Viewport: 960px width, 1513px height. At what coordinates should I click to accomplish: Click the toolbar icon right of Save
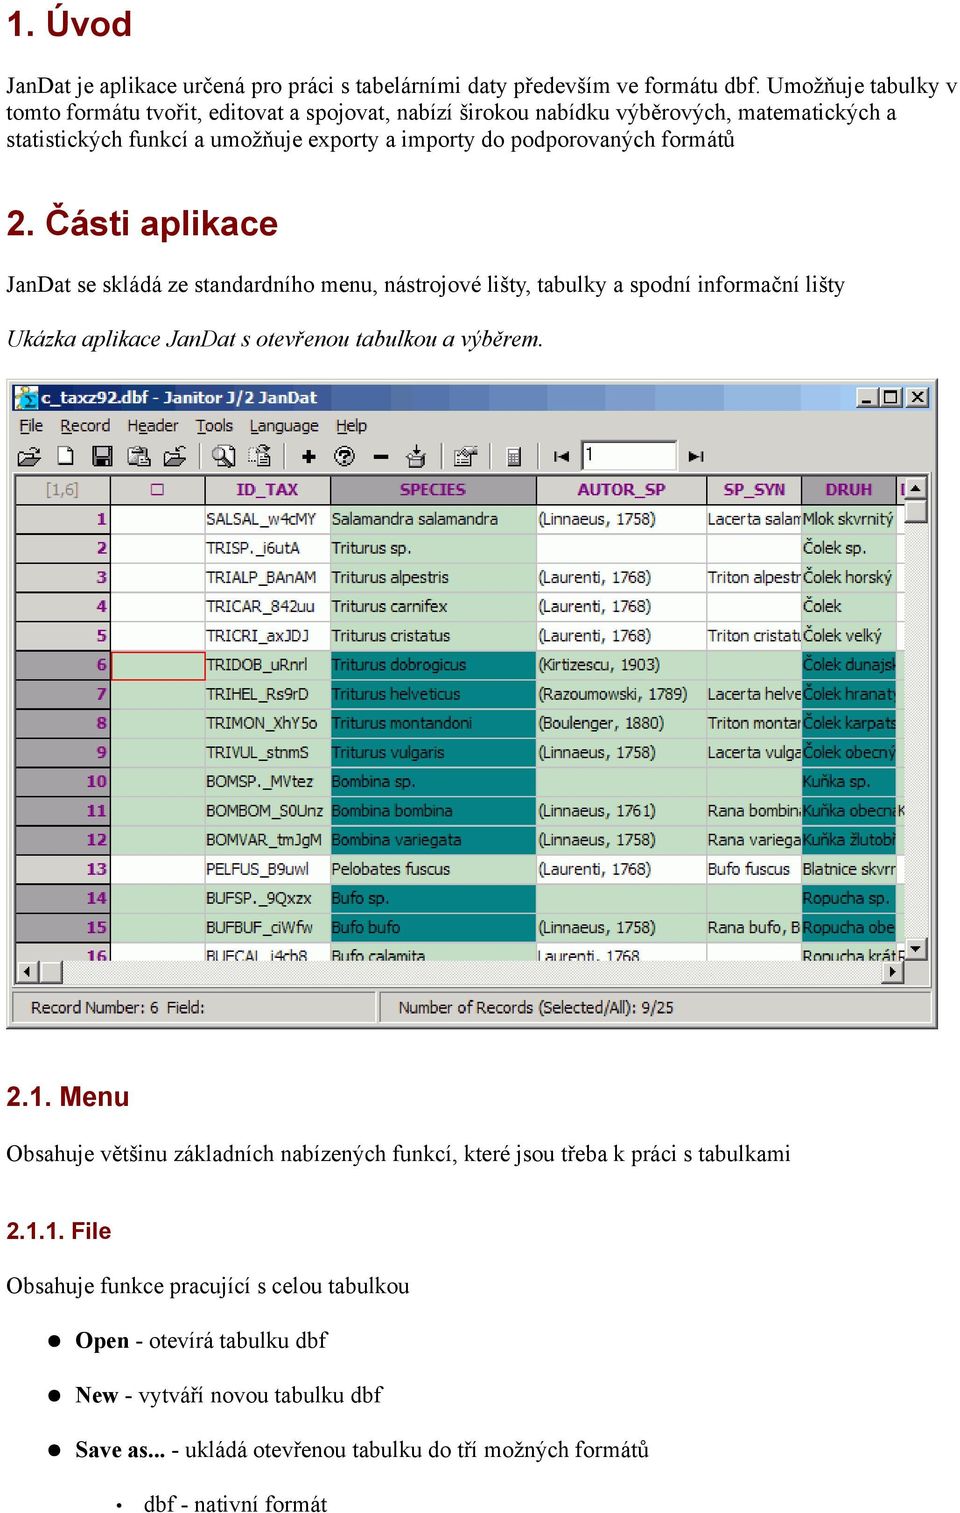coord(138,457)
